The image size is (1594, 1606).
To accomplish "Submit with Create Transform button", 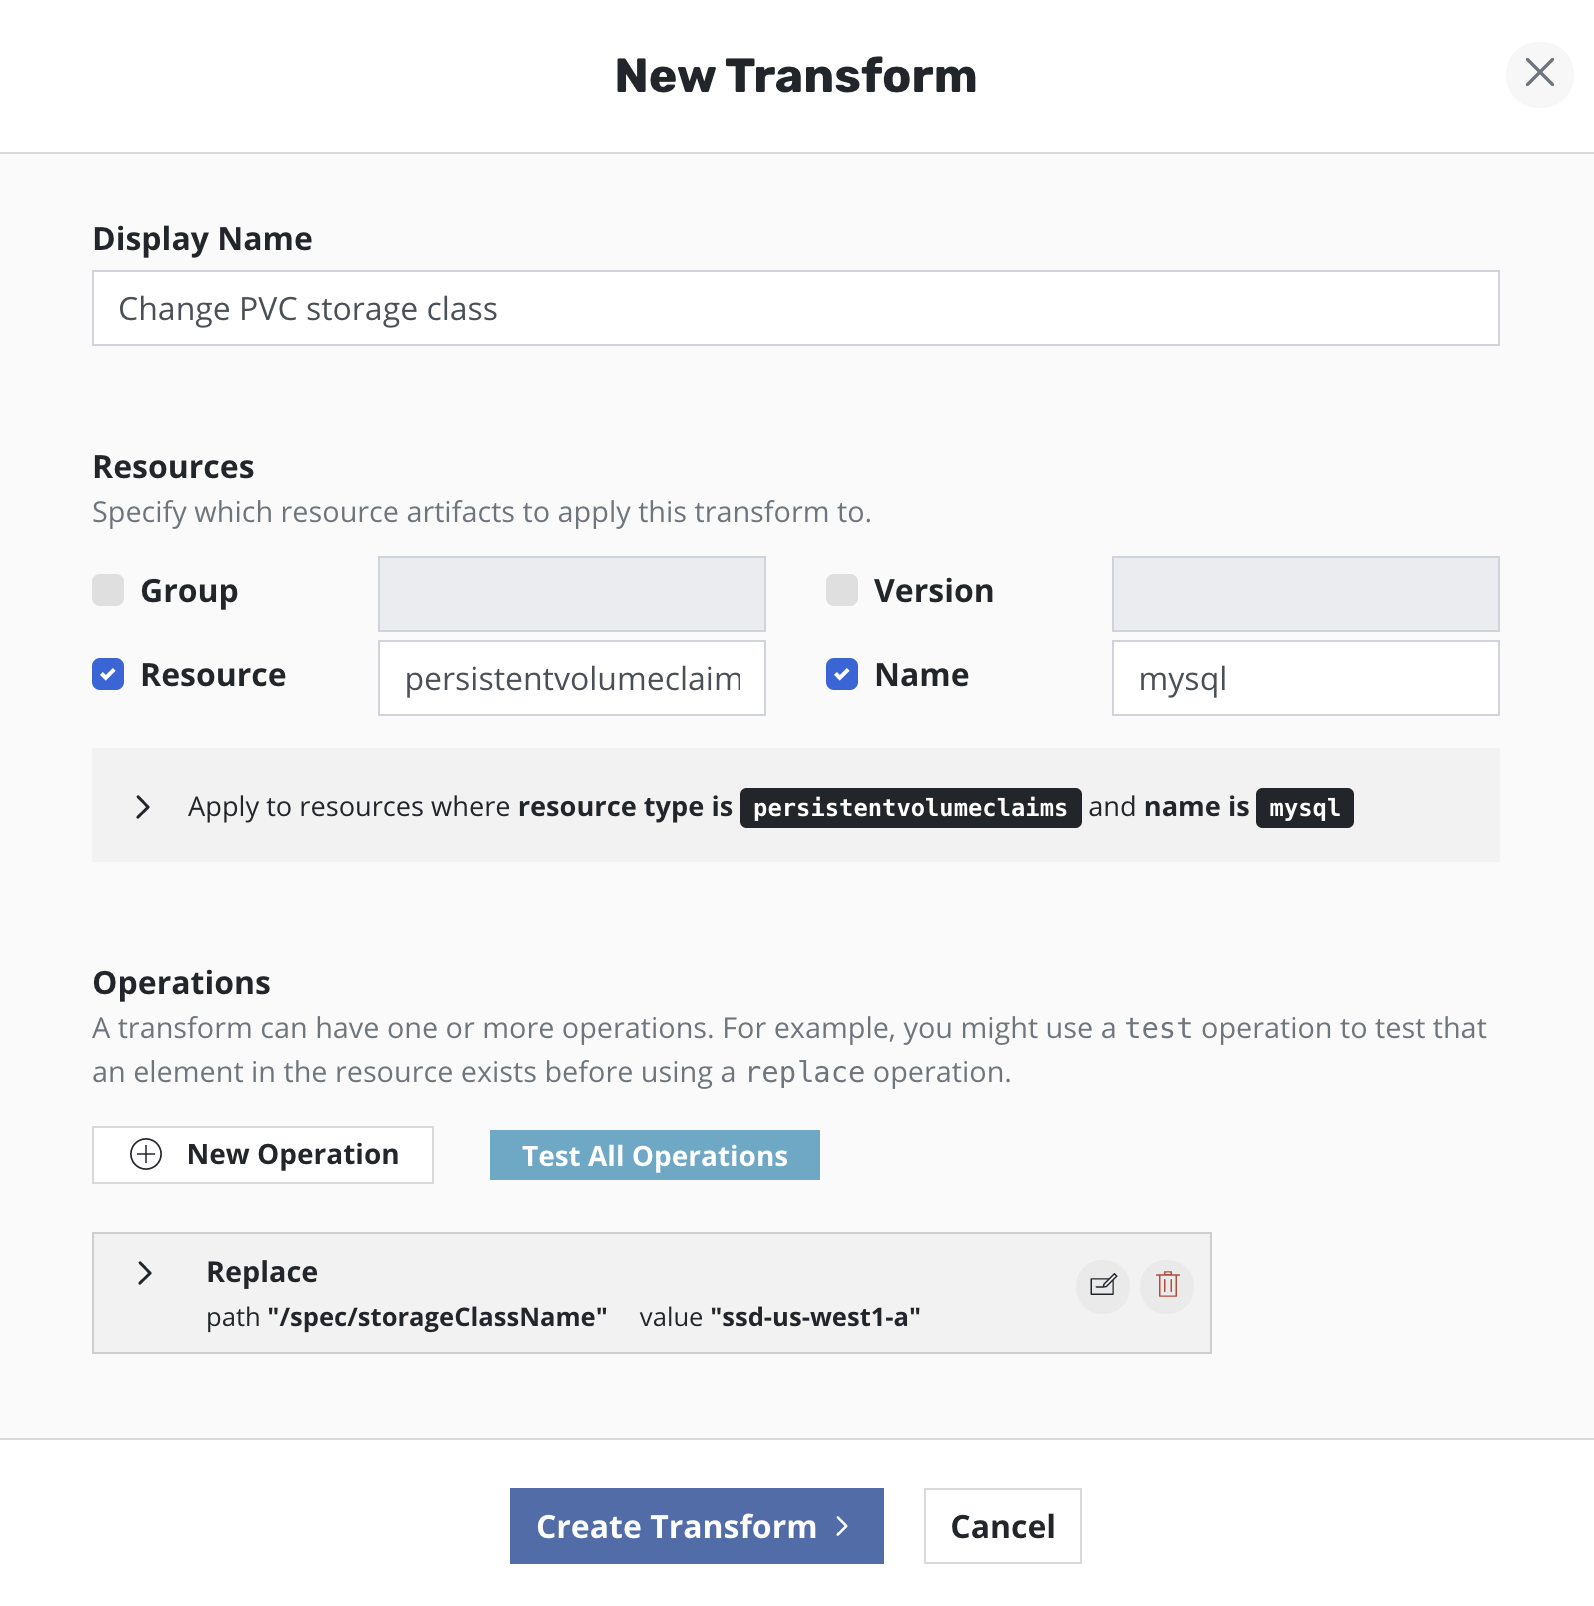I will click(x=696, y=1526).
